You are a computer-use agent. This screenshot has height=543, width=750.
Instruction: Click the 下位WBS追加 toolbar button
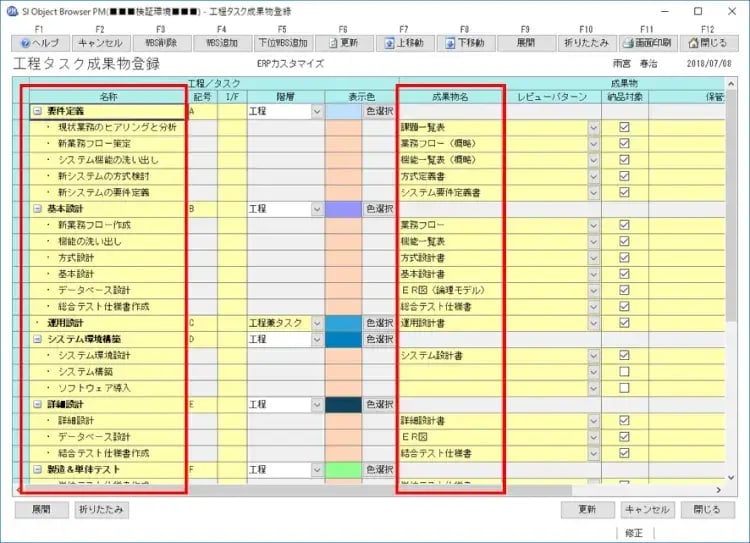(x=283, y=43)
